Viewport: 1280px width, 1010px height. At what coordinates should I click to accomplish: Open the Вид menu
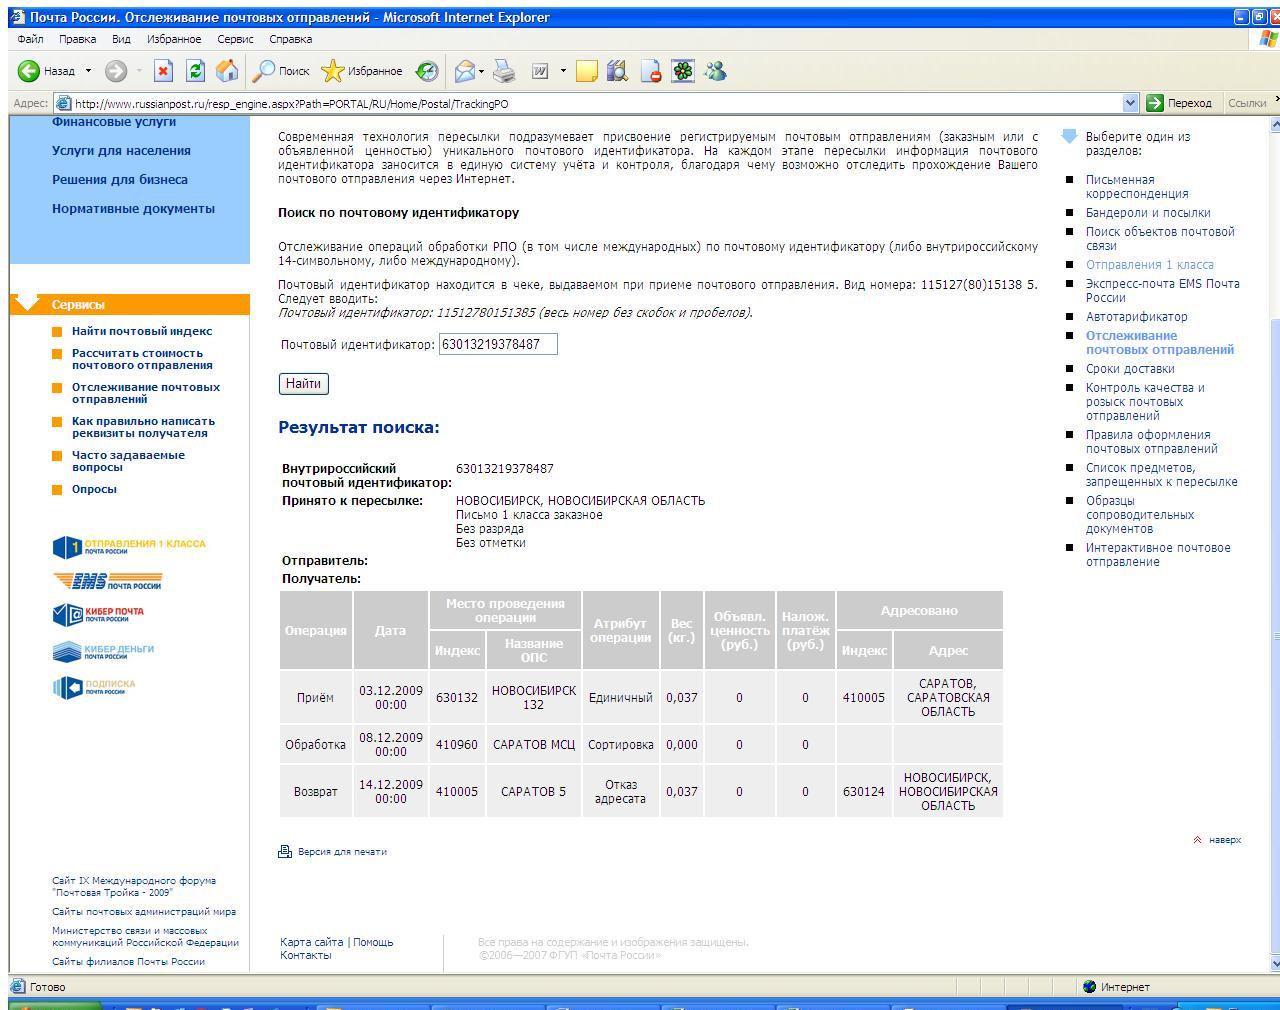(121, 39)
